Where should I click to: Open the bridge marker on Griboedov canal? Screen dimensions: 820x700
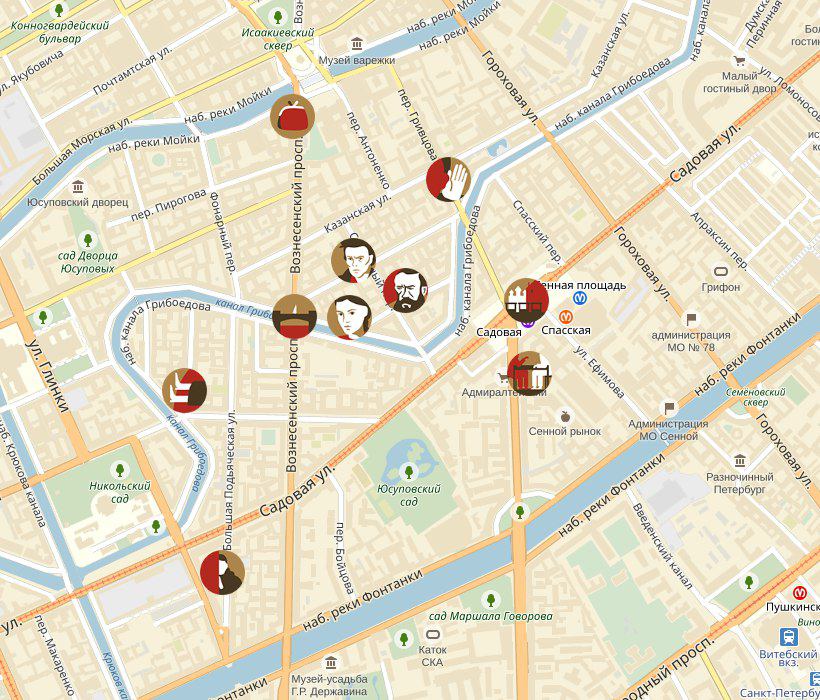tap(294, 316)
